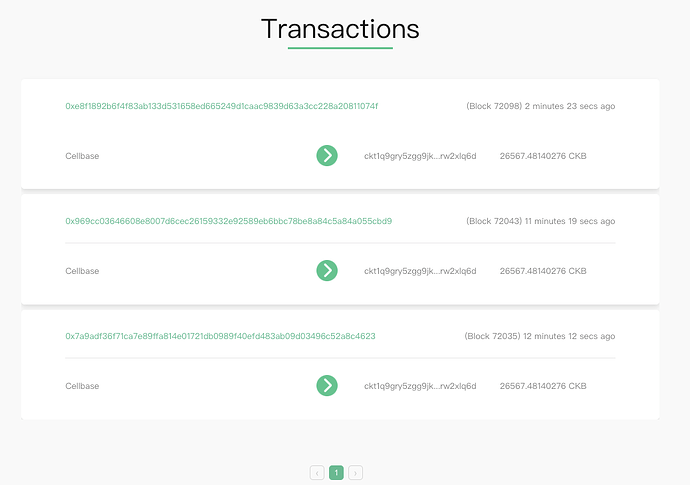The width and height of the screenshot is (690, 485).
Task: Open output address in the Block 72098 transaction
Action: (420, 156)
